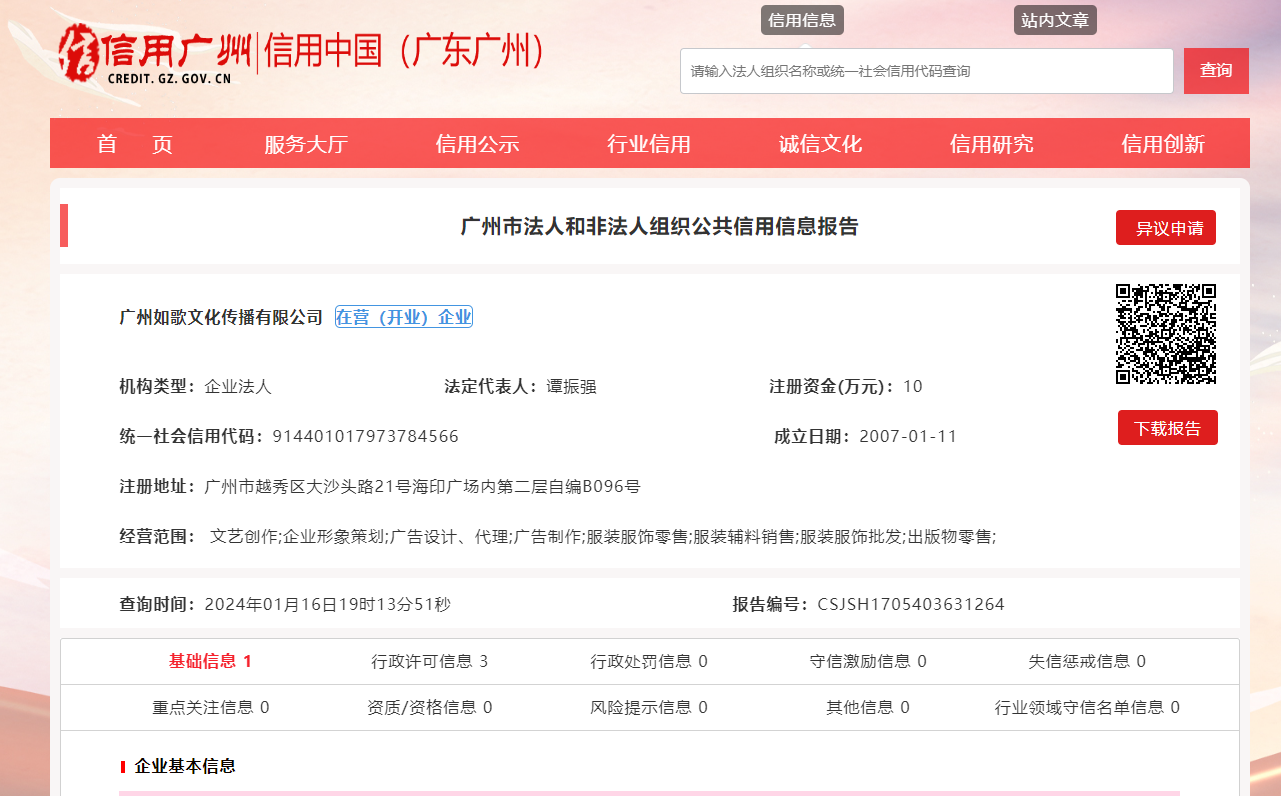Switch to the 风险提示信息 tab
1281x796 pixels.
point(649,707)
